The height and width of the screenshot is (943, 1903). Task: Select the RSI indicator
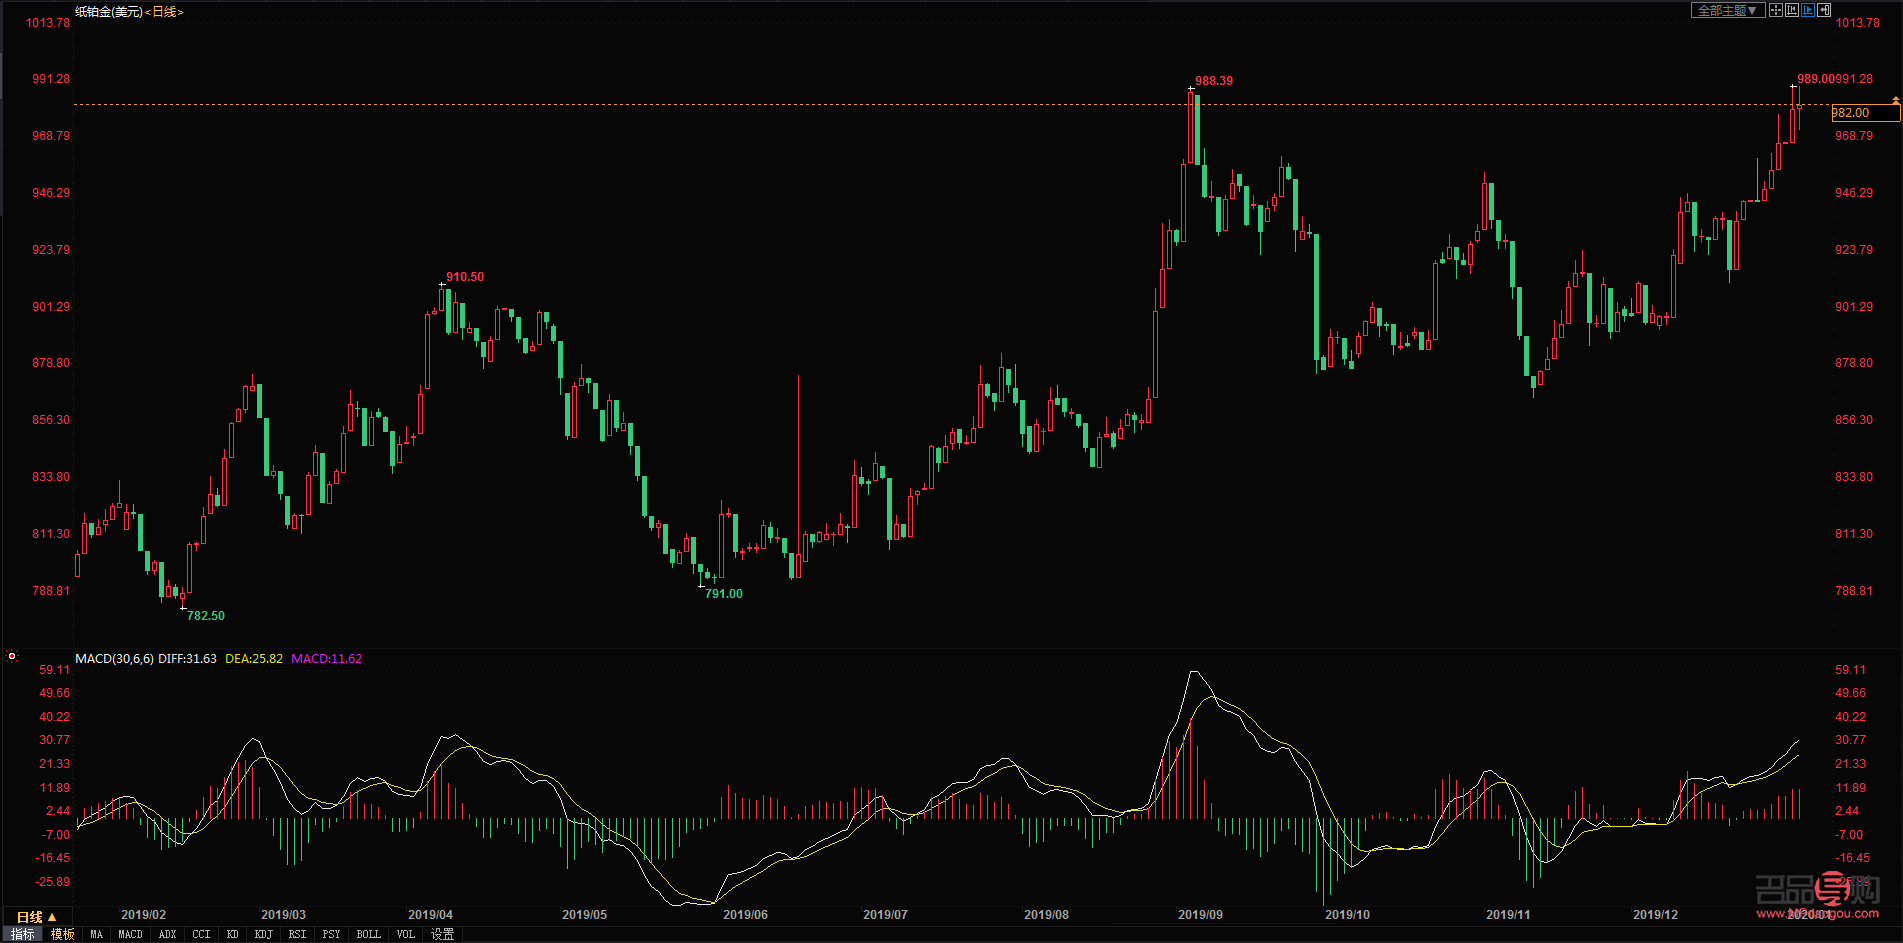(297, 933)
